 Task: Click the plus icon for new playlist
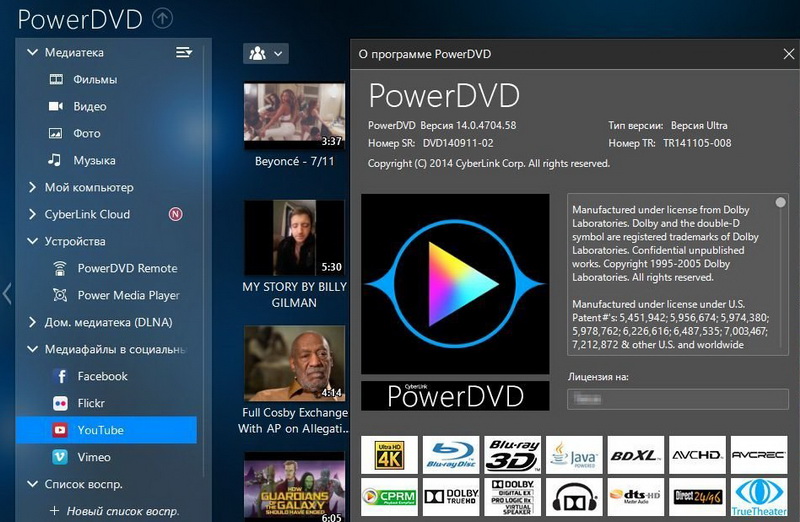[x=55, y=510]
